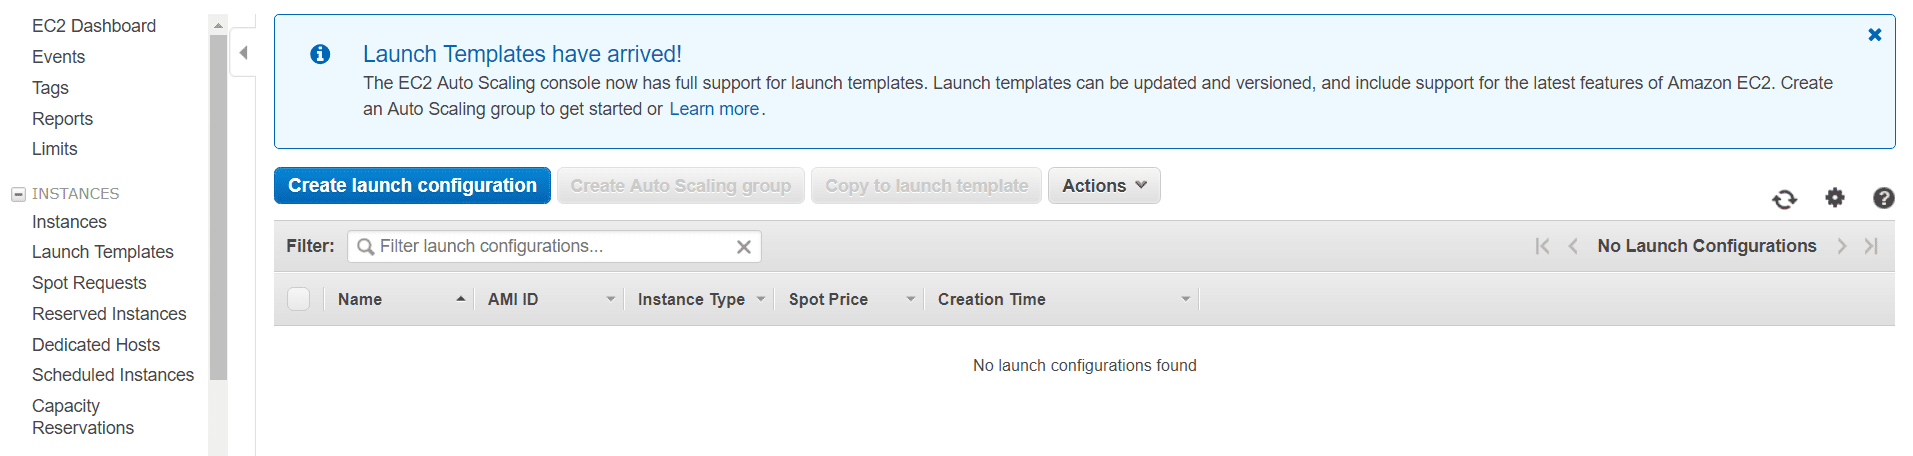Click Create launch configuration button
This screenshot has height=456, width=1913.
point(412,186)
